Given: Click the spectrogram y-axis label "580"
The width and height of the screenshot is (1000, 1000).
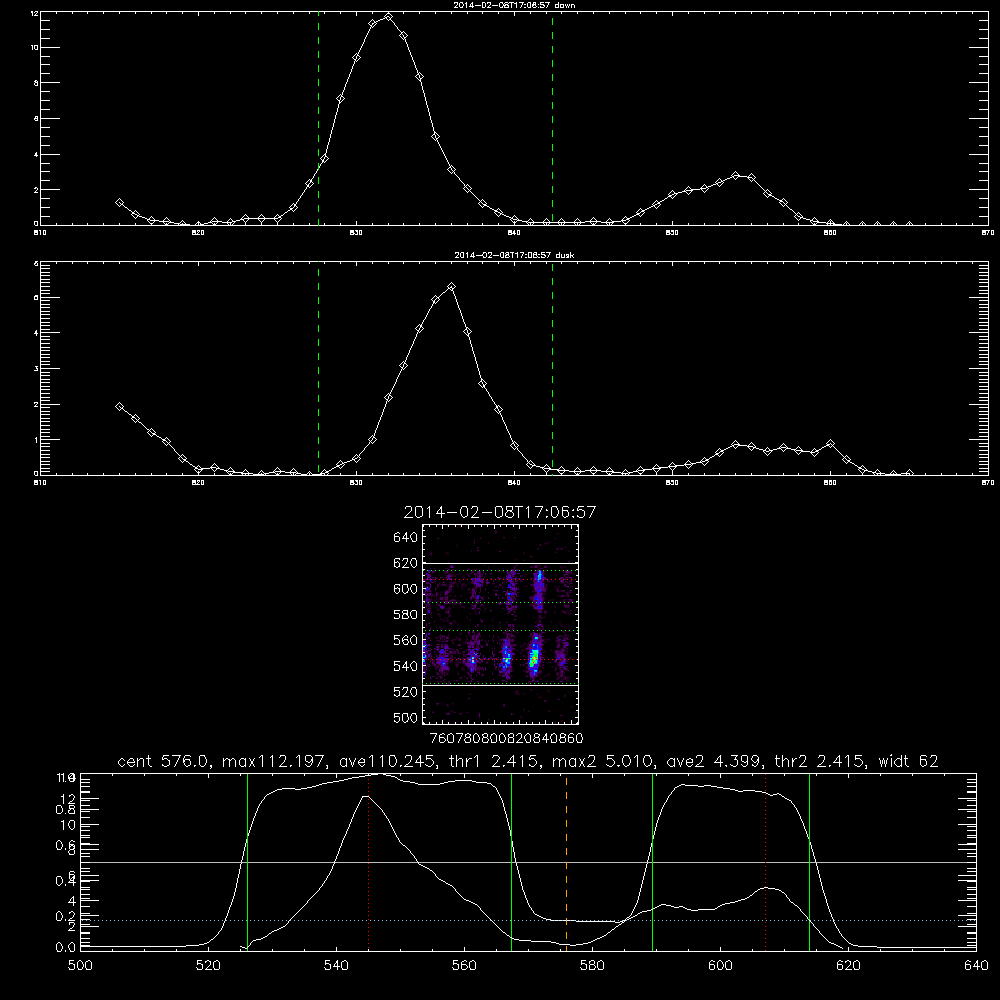Looking at the screenshot, I should click(x=405, y=615).
